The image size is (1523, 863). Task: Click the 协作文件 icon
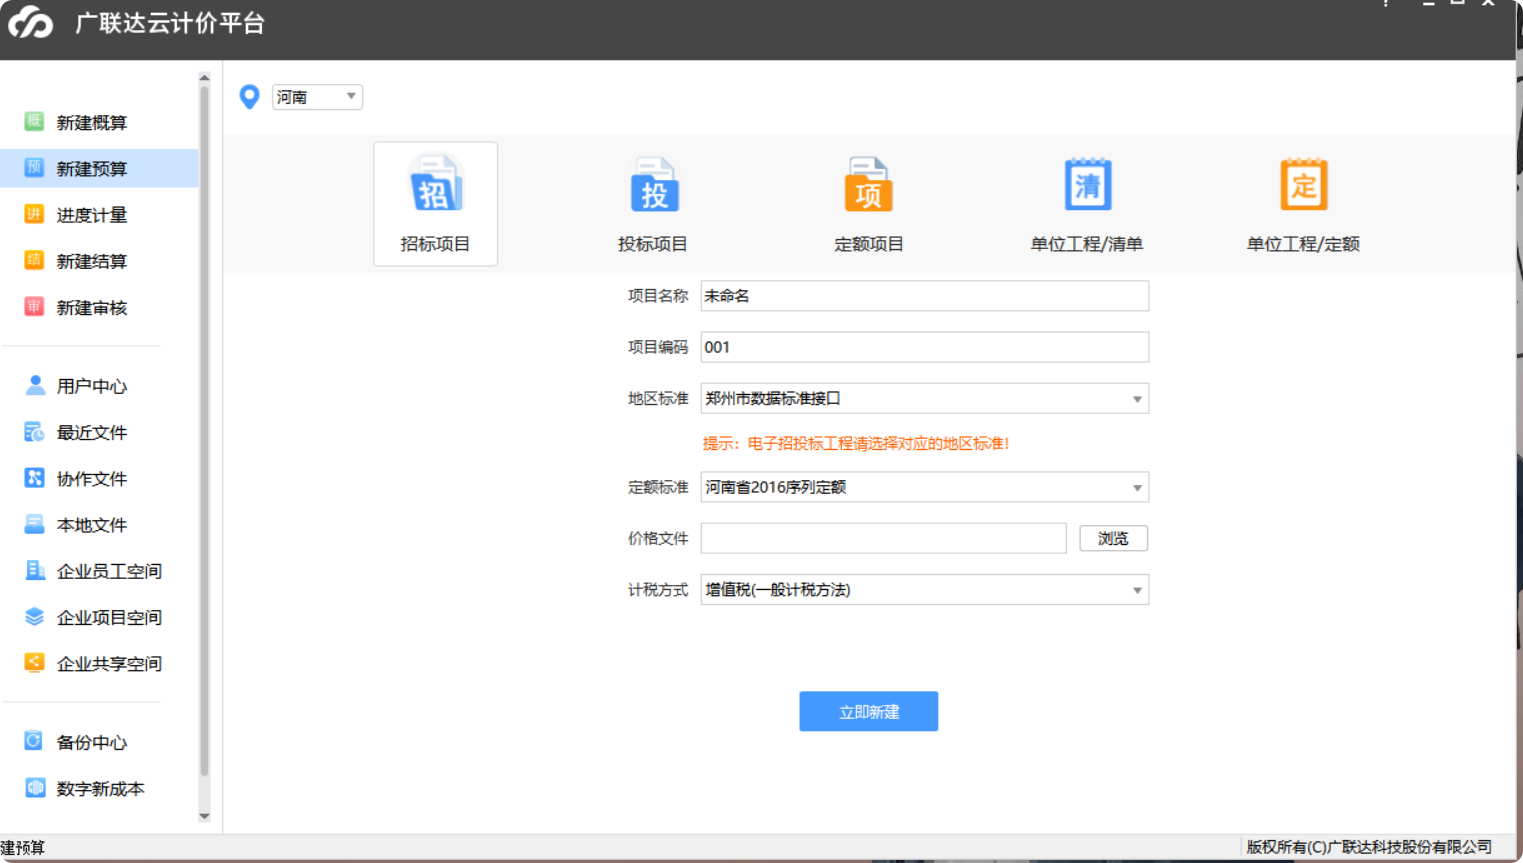34,477
